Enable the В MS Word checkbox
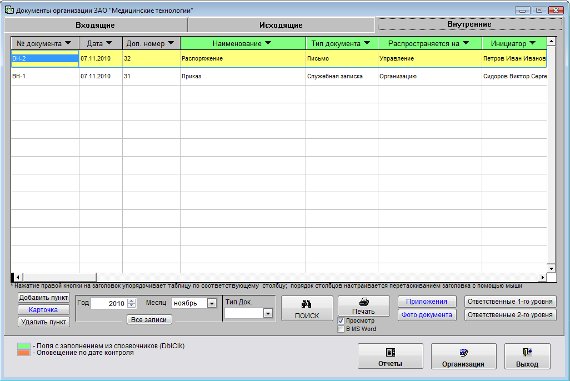570x381 pixels. click(341, 329)
